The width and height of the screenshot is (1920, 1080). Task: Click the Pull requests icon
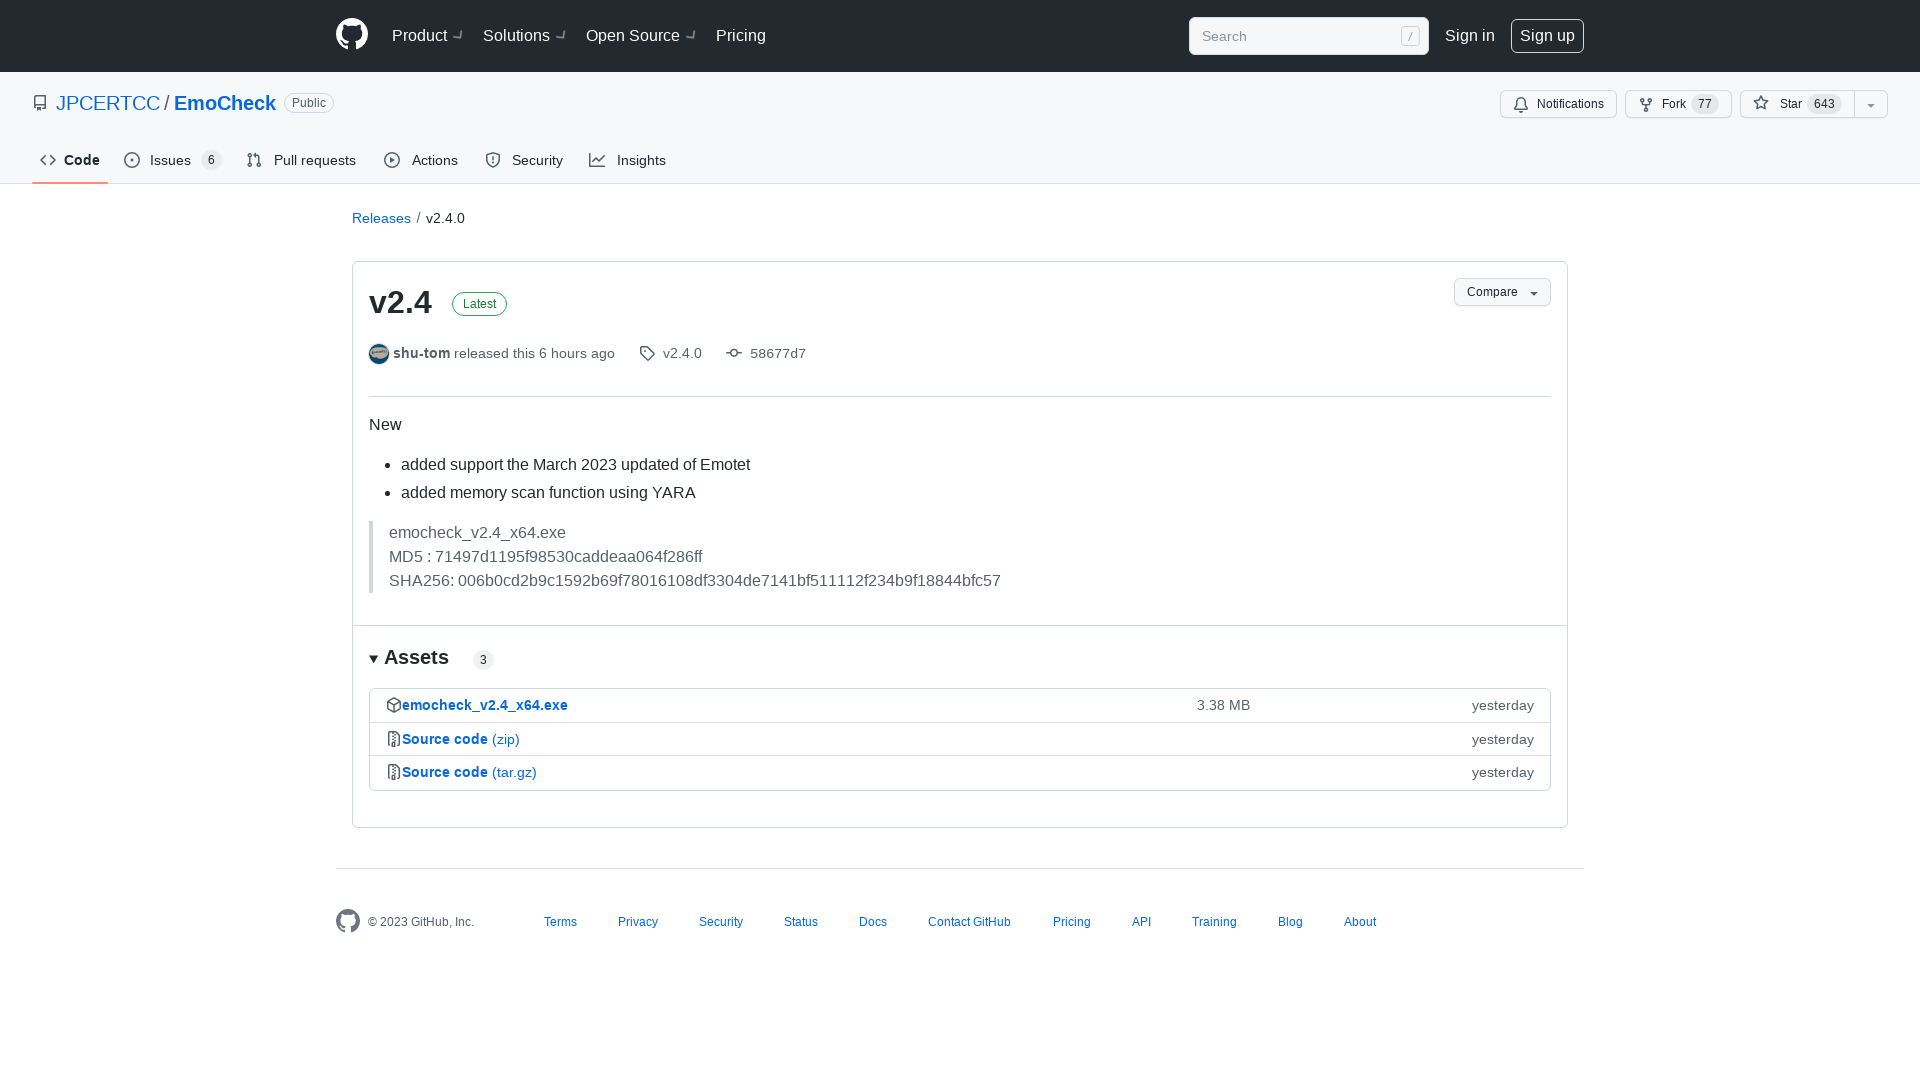253,161
